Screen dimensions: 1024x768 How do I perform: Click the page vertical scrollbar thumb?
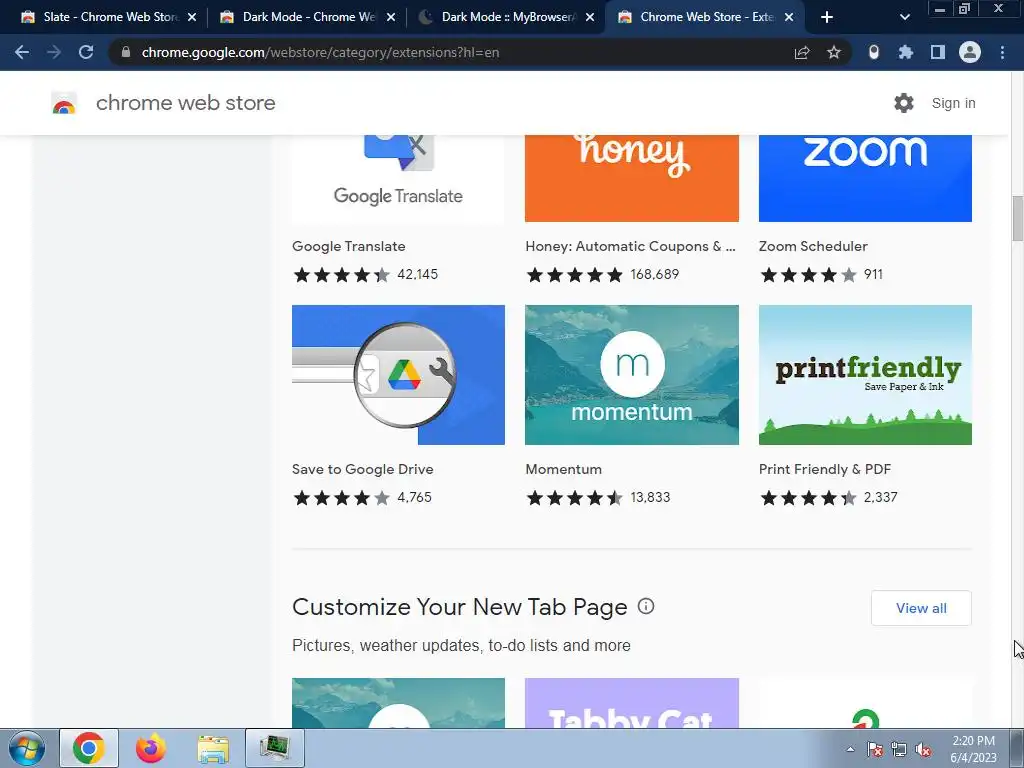(x=1017, y=218)
